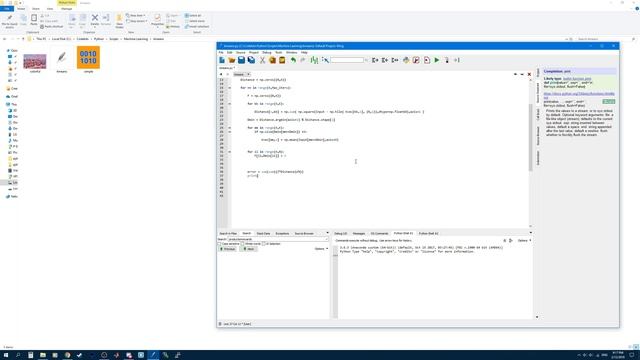This screenshot has width=640, height=360.
Task: Toggle the Whole words checkbox
Action: click(x=242, y=244)
